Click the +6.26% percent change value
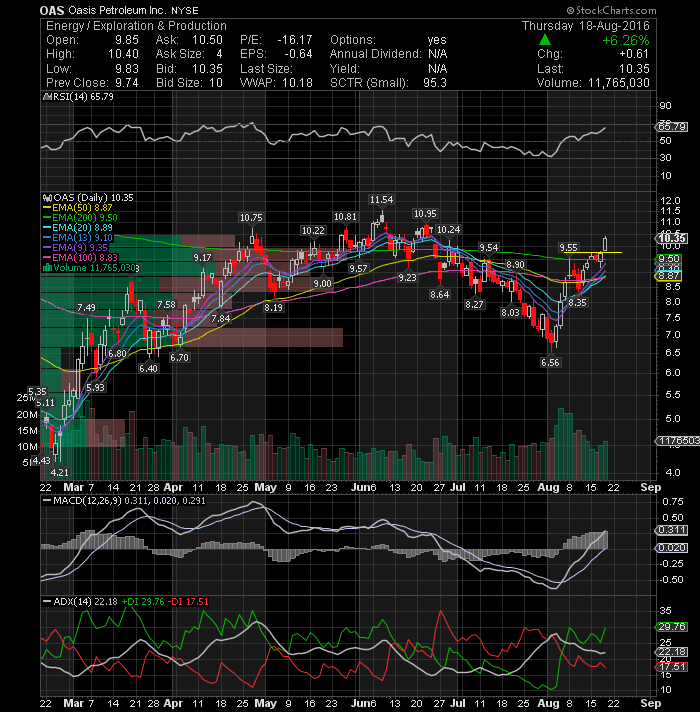Screen dimensions: 700x712 (x=626, y=40)
